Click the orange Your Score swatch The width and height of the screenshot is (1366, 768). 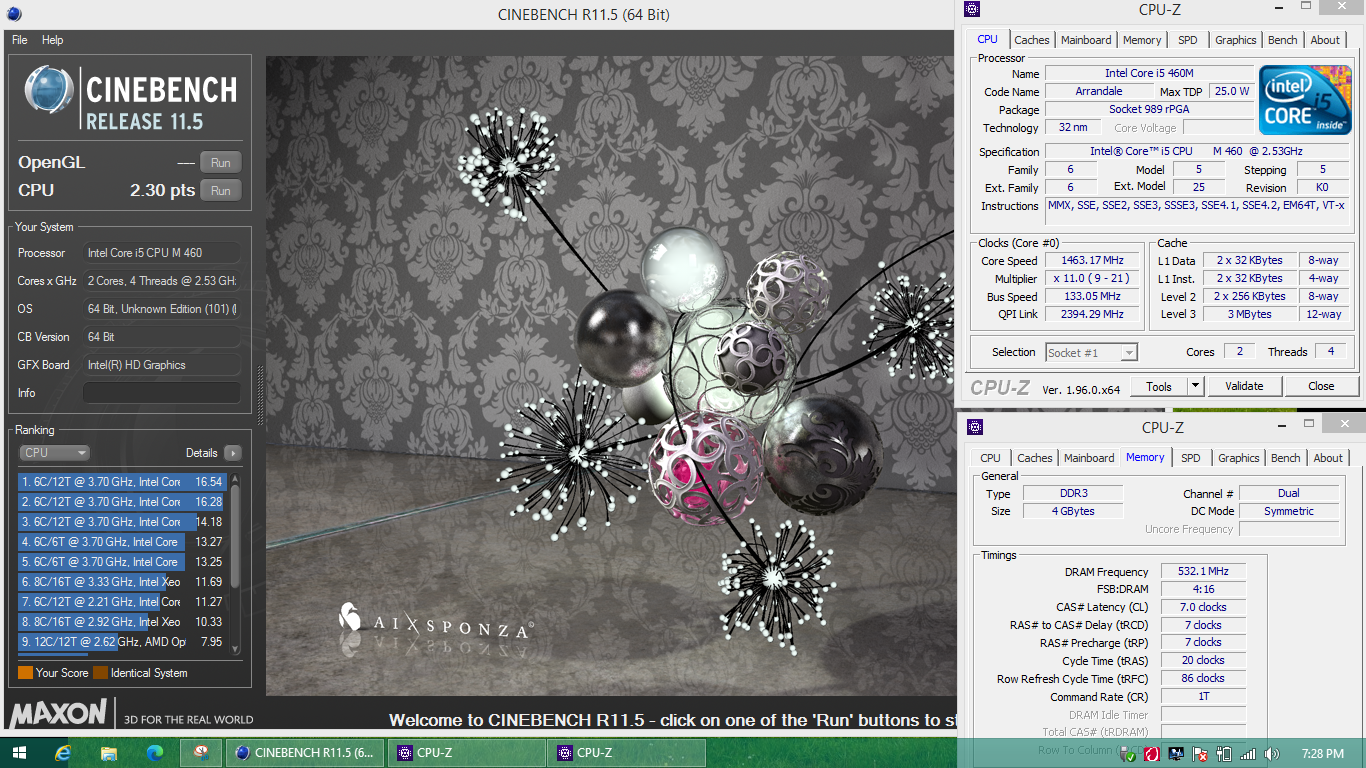pos(25,673)
